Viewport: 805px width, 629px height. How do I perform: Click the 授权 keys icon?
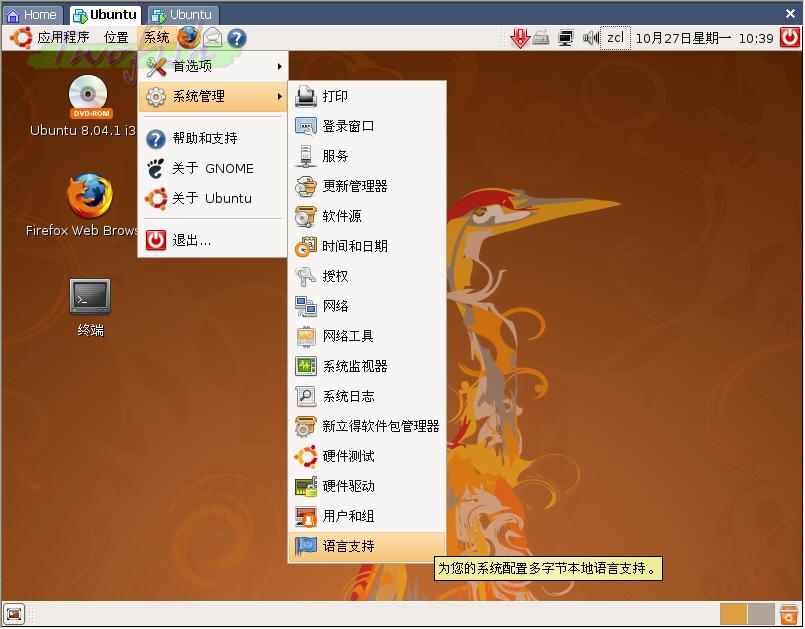[306, 277]
